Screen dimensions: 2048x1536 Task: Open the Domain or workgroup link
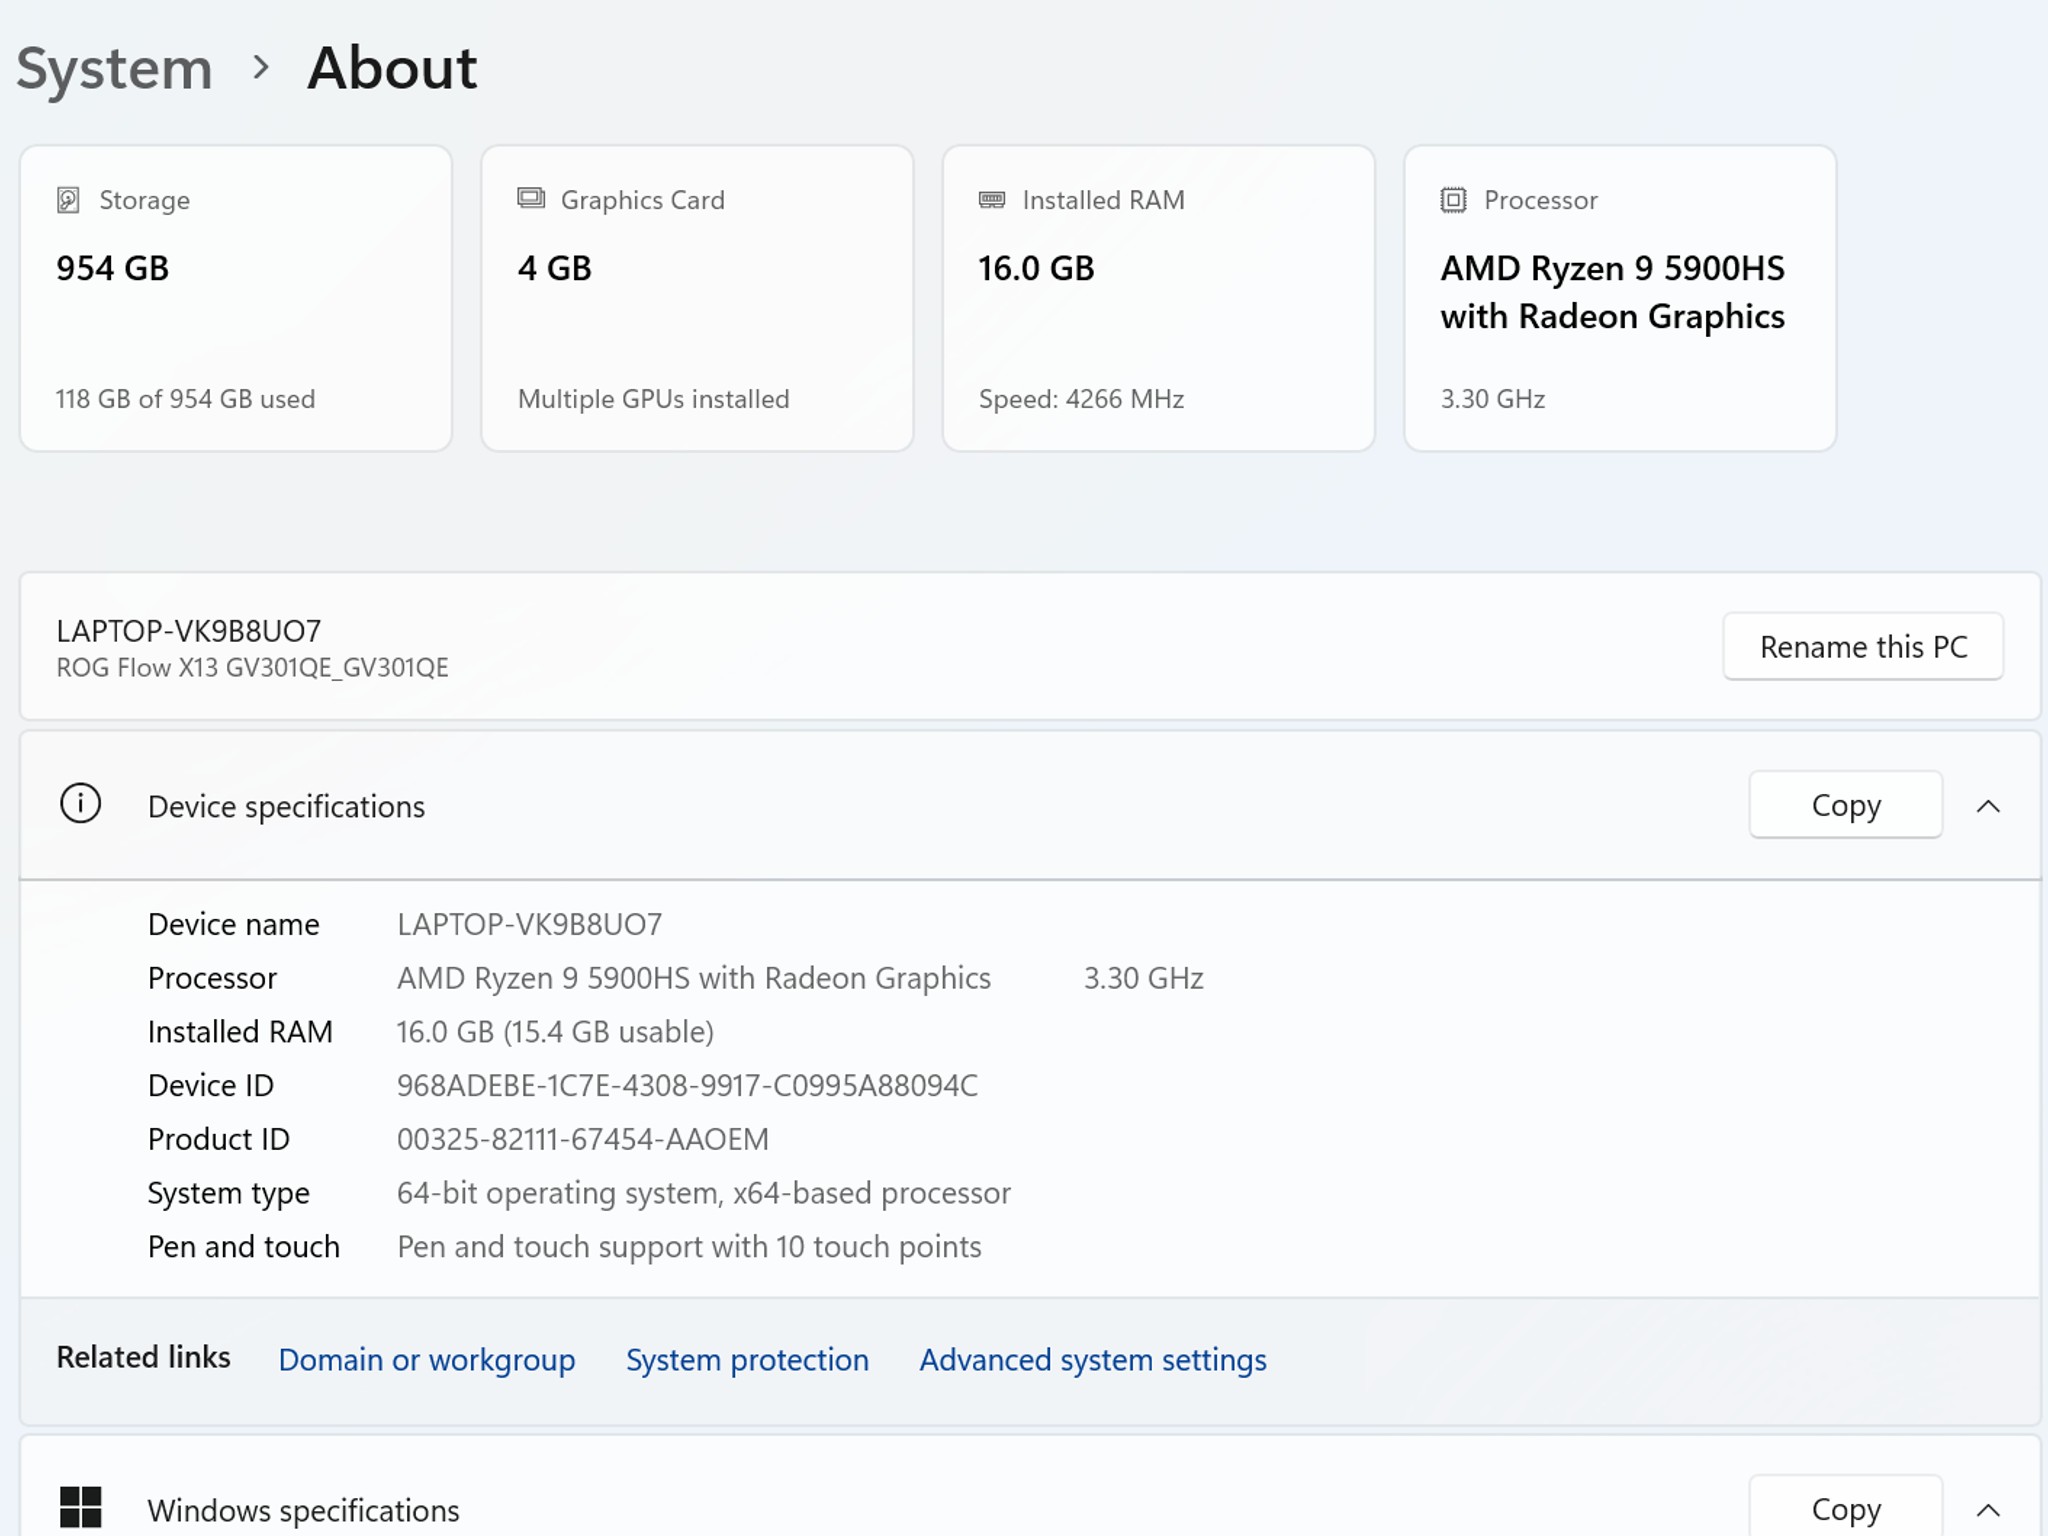(426, 1360)
